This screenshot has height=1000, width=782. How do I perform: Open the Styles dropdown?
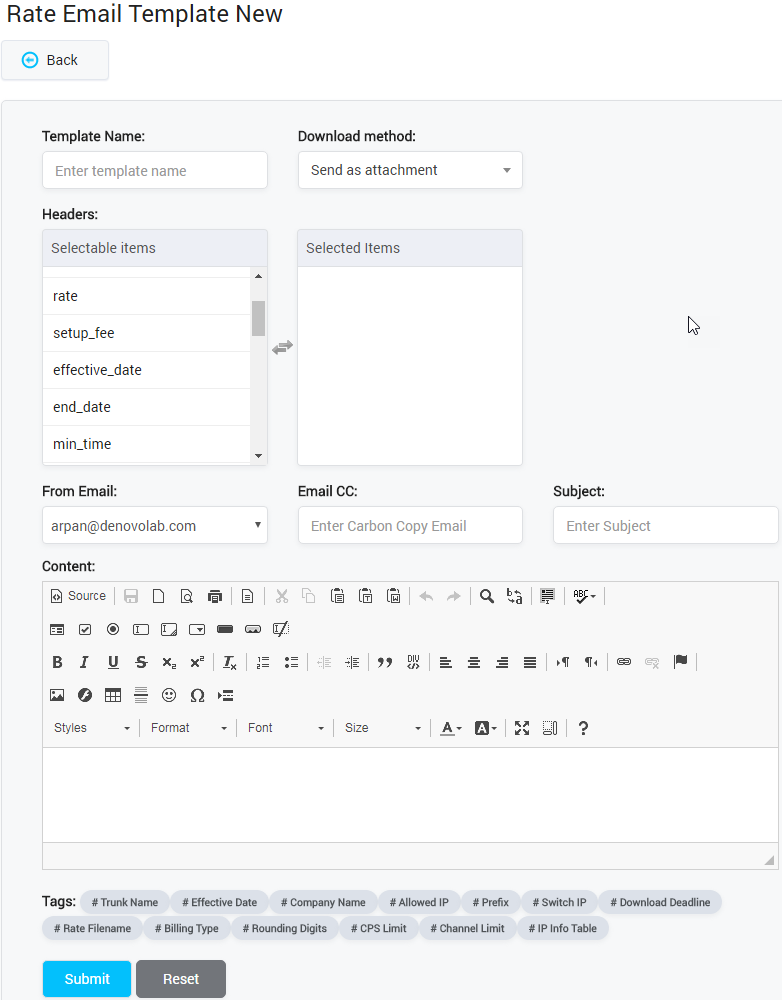click(91, 728)
